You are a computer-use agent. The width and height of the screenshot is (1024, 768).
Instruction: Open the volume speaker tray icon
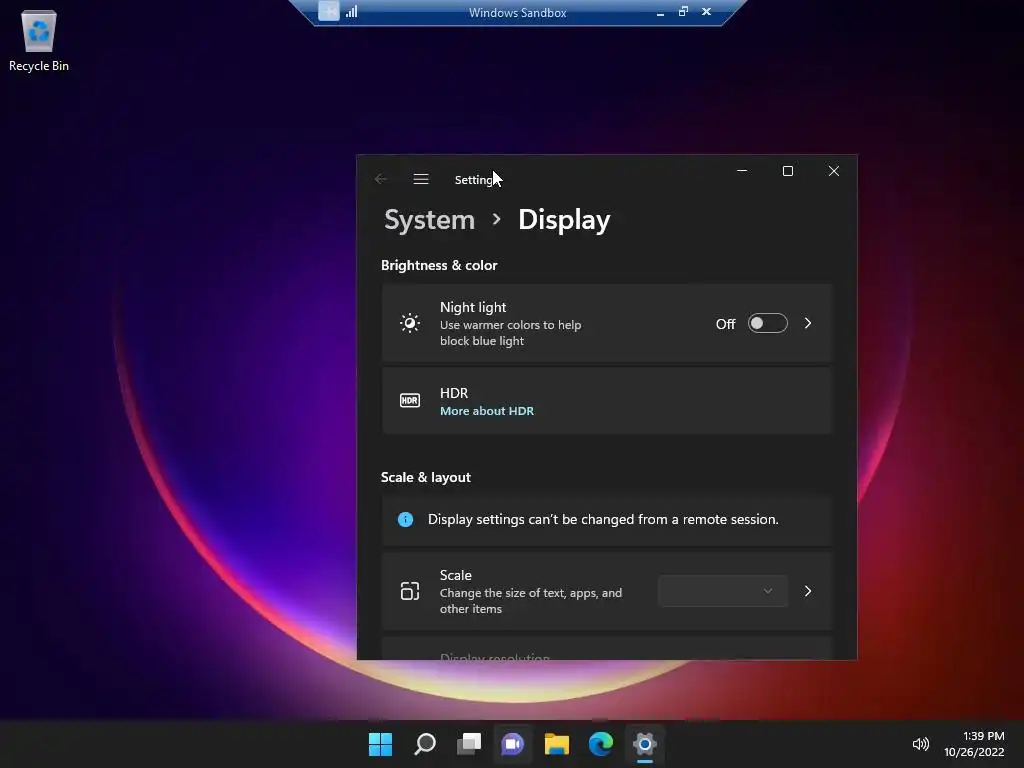[x=920, y=744]
